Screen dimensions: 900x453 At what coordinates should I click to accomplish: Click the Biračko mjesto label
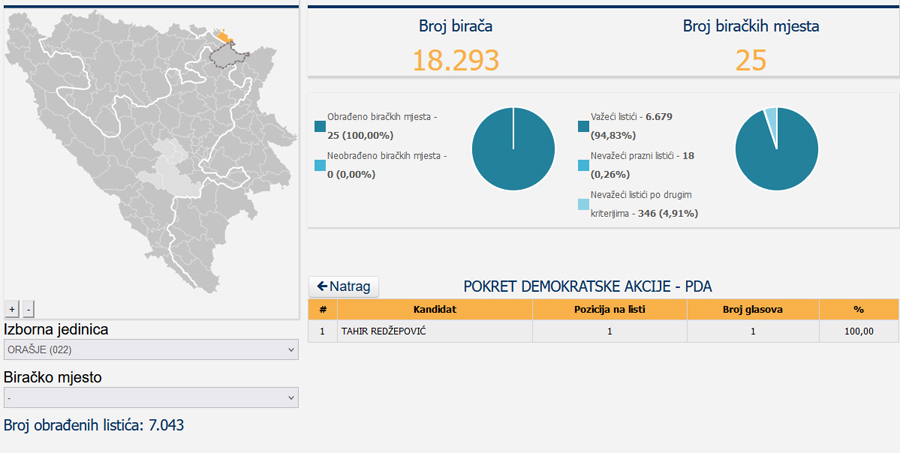click(x=53, y=377)
